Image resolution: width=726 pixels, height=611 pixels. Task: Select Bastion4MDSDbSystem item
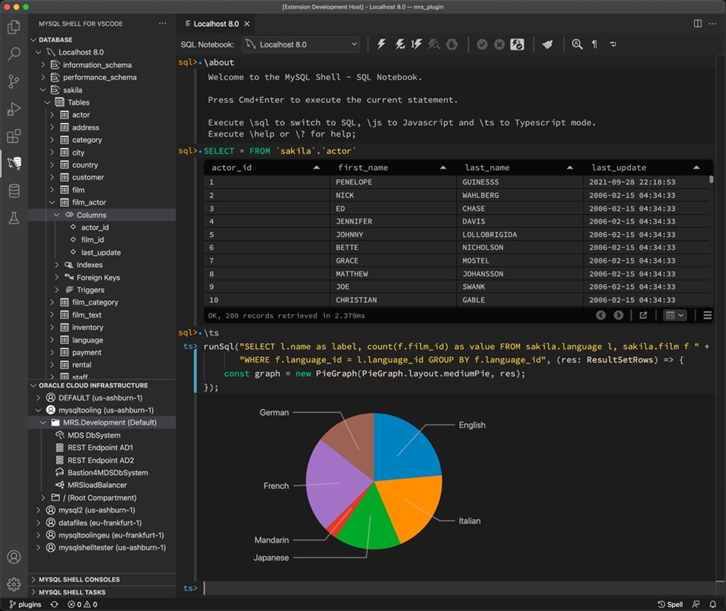[108, 473]
